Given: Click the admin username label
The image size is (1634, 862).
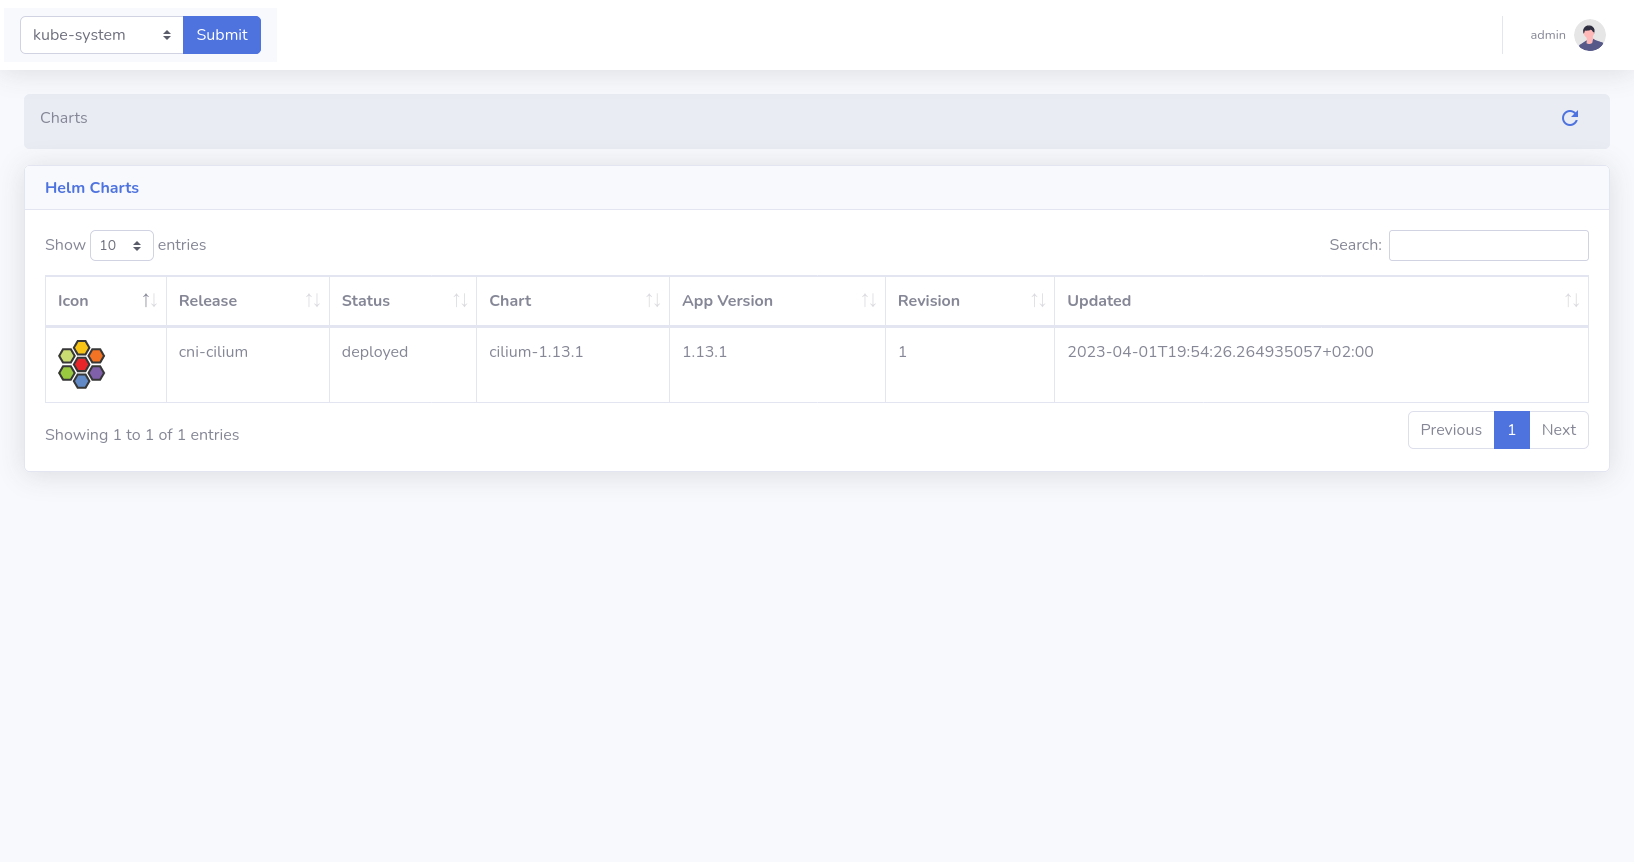Looking at the screenshot, I should (1547, 35).
